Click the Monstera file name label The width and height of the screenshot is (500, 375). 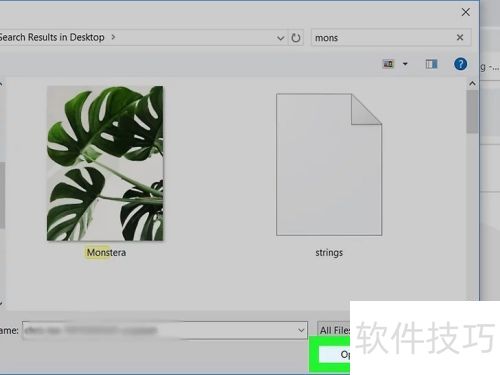coord(106,253)
